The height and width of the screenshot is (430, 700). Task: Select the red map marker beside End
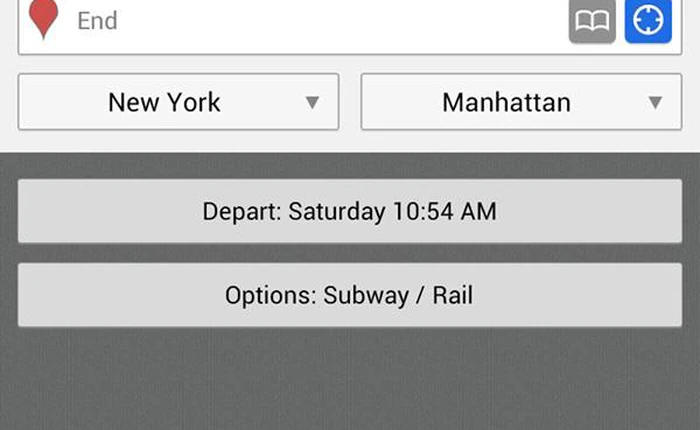pyautogui.click(x=43, y=19)
